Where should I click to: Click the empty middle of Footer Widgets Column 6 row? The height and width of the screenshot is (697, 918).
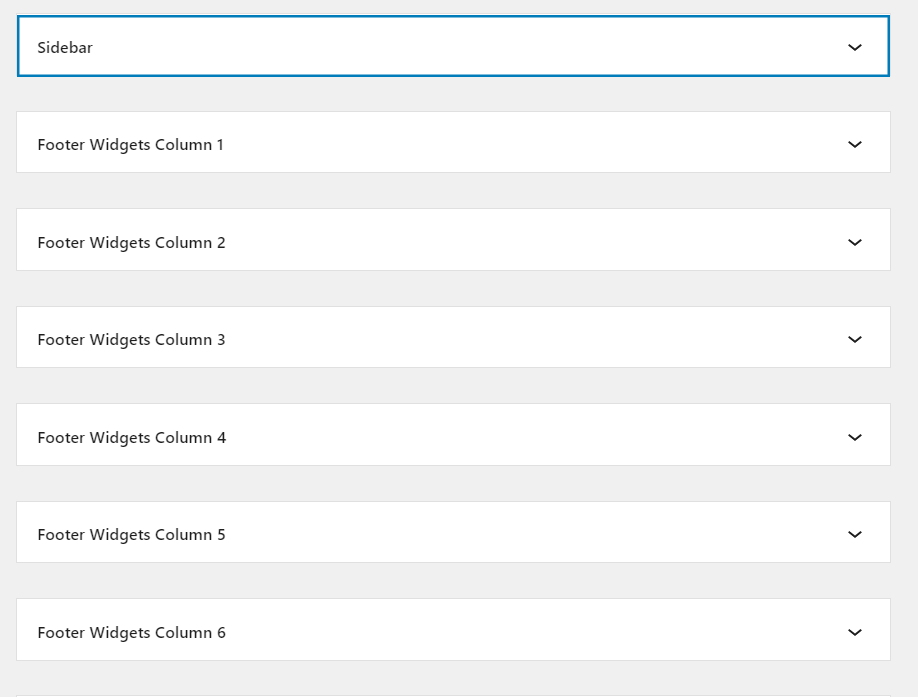point(453,630)
